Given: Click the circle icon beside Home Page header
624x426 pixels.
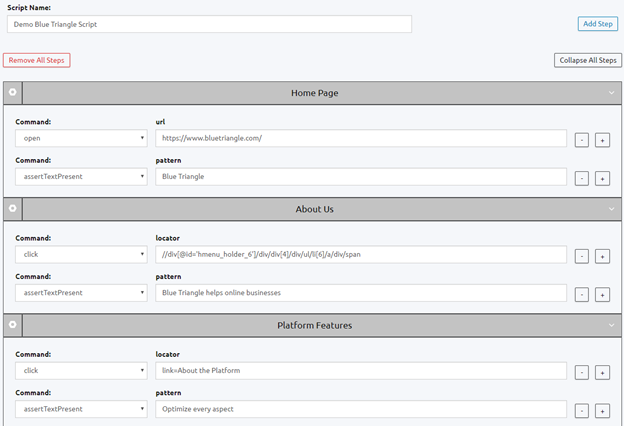Looking at the screenshot, I should (13, 92).
